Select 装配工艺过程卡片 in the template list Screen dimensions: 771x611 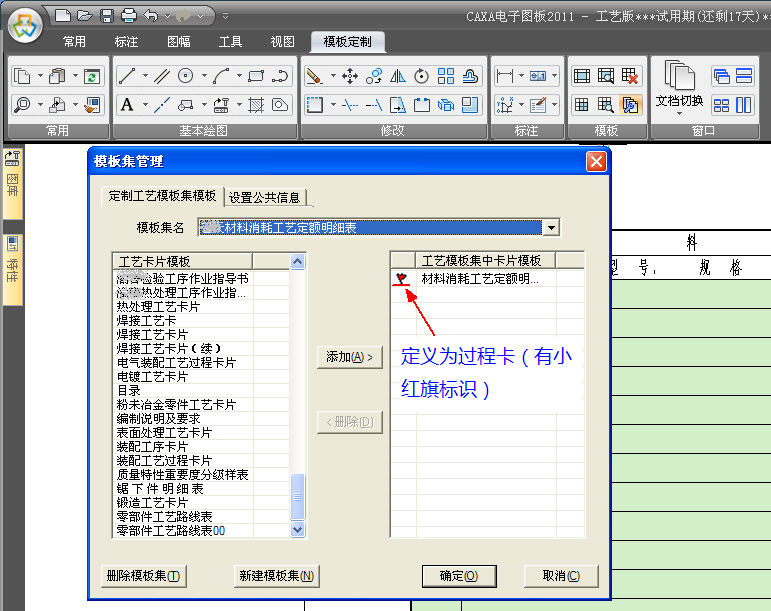pyautogui.click(x=164, y=460)
